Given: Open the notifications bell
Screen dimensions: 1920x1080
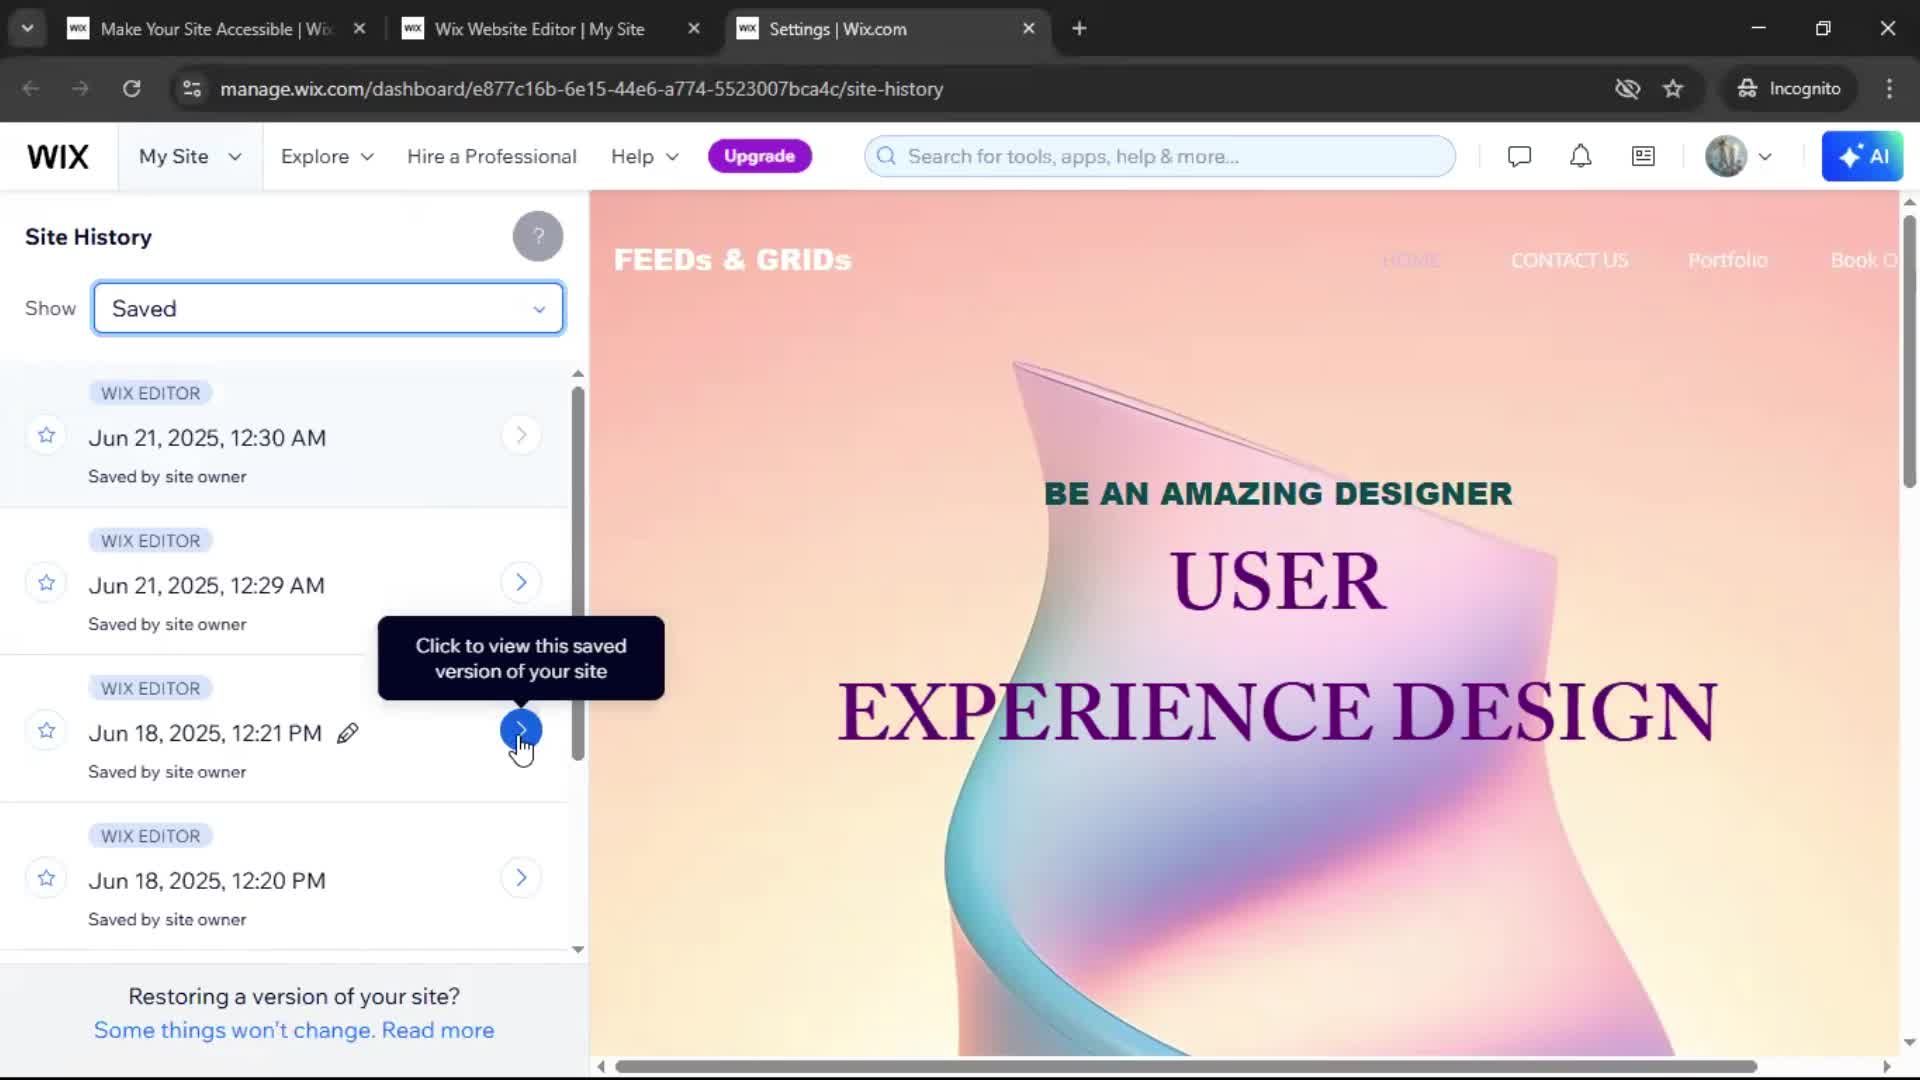Looking at the screenshot, I should (x=1580, y=157).
